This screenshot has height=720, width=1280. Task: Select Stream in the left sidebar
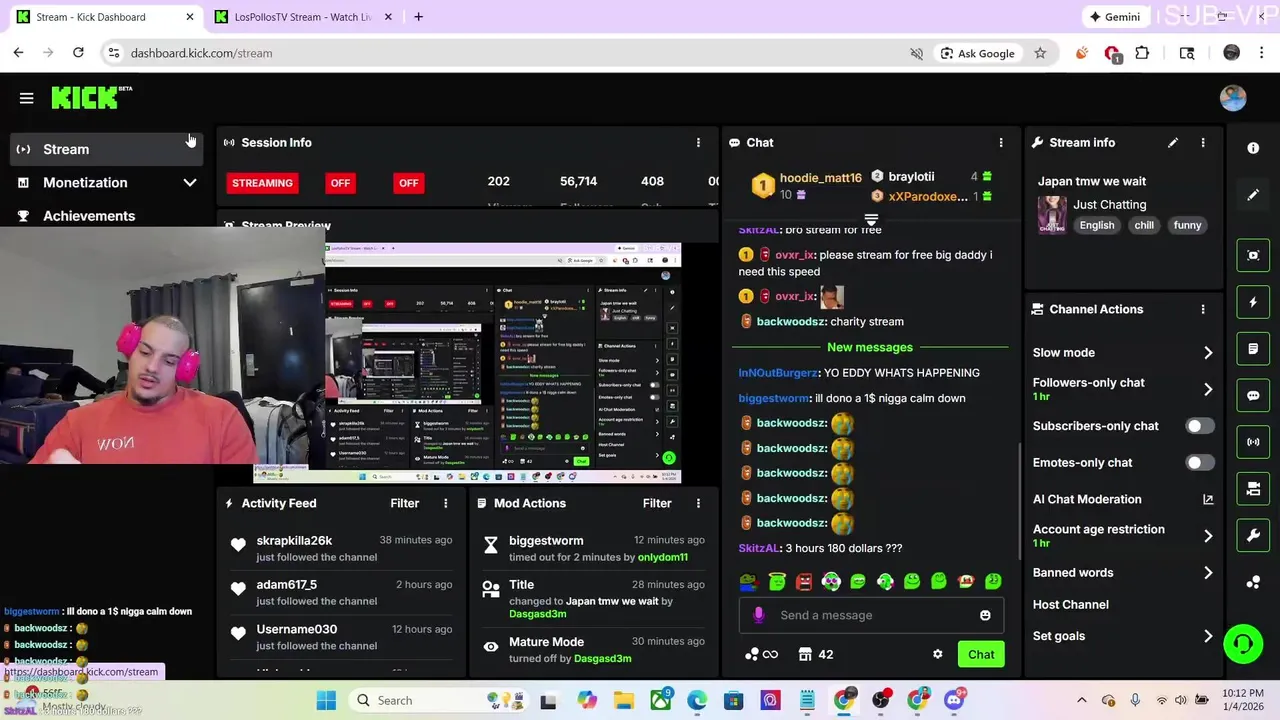[105, 149]
